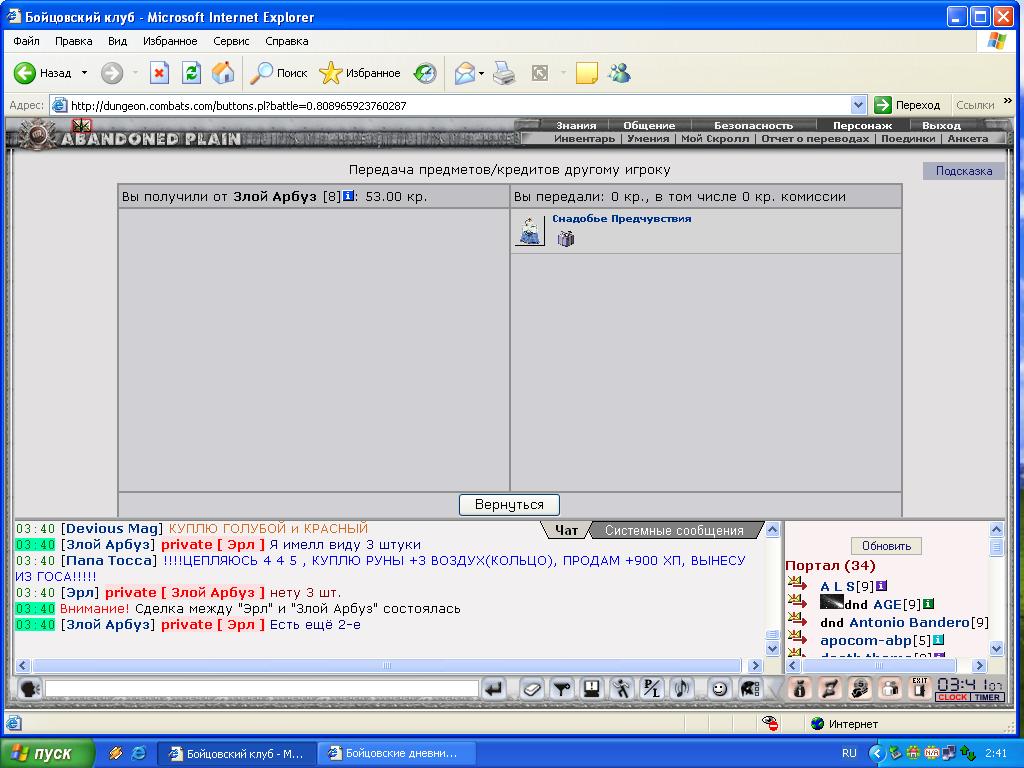This screenshot has width=1024, height=768.
Task: Open Favorites (Избранное) star in toolbar
Action: coord(359,73)
